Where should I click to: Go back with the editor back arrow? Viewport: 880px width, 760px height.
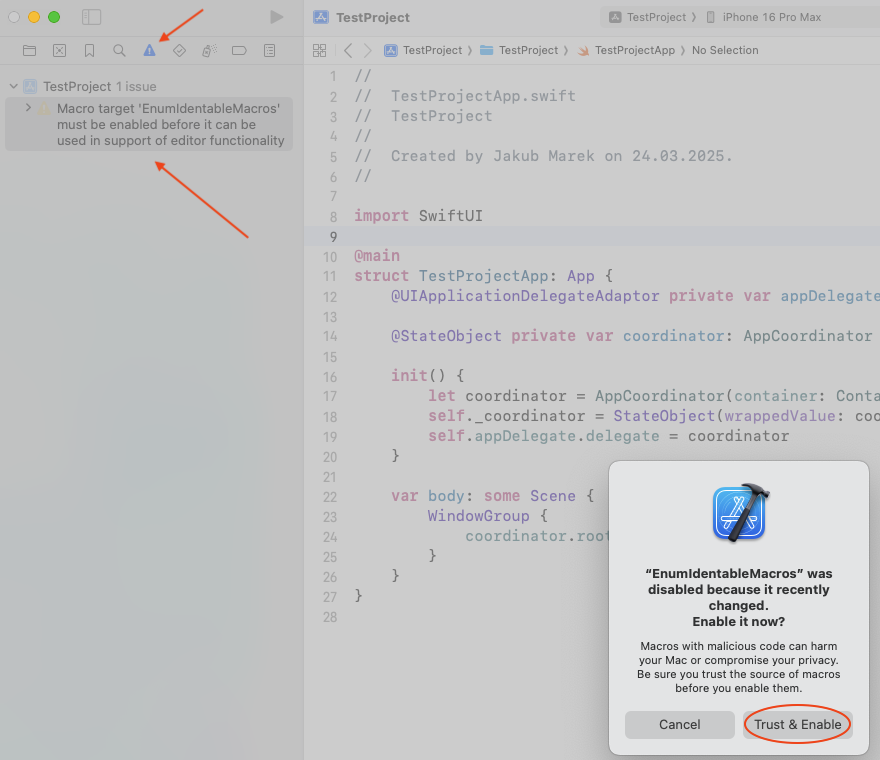pos(348,50)
